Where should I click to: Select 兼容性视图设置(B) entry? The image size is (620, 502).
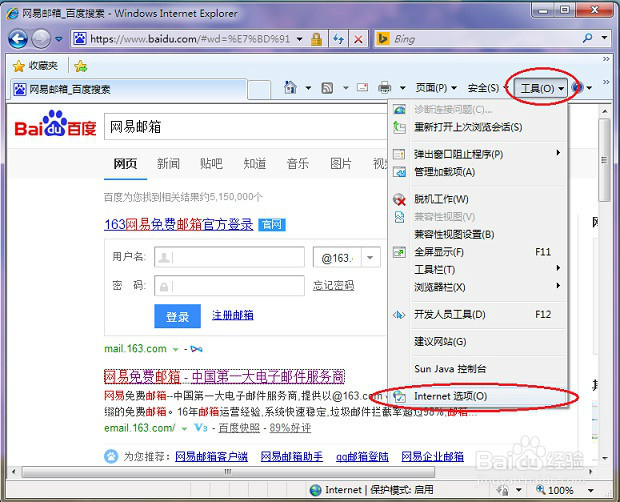(x=478, y=234)
